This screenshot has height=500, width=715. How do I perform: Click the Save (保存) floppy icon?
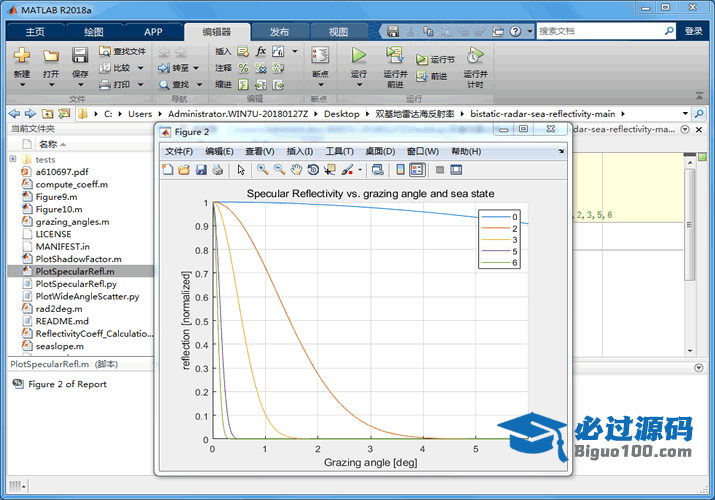point(80,56)
